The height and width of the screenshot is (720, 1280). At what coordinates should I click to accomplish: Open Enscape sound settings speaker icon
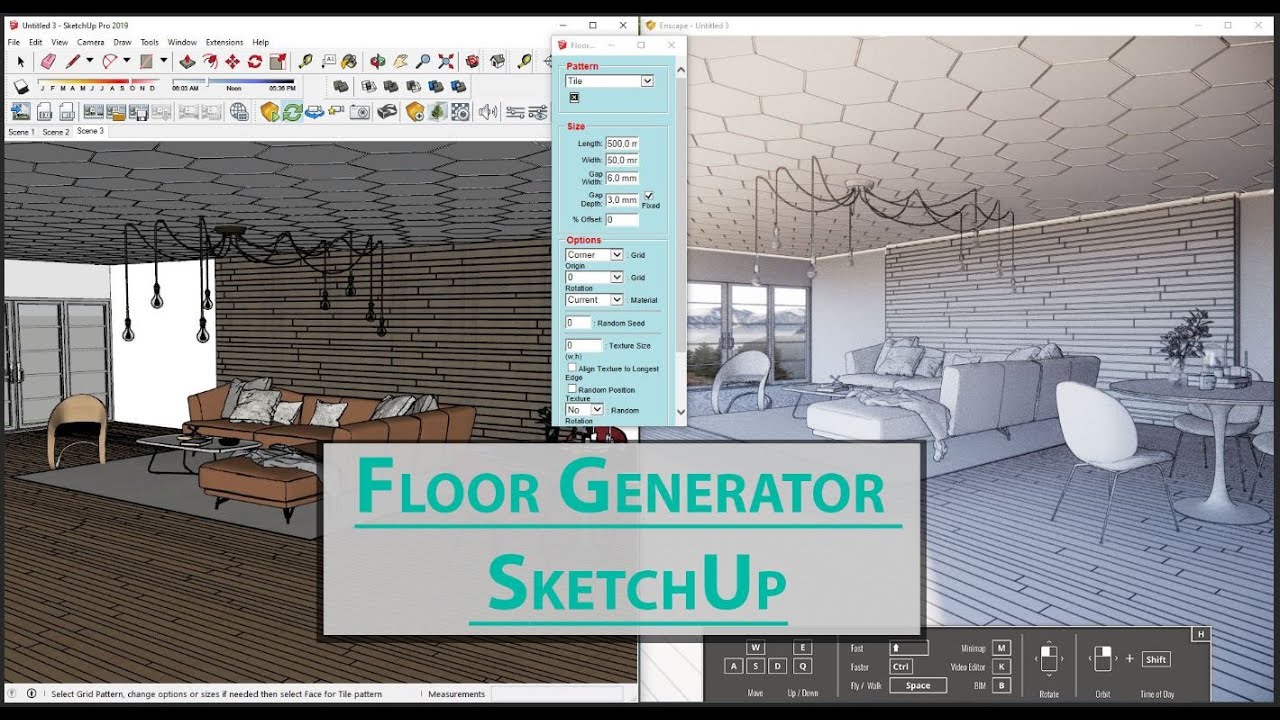(x=488, y=111)
